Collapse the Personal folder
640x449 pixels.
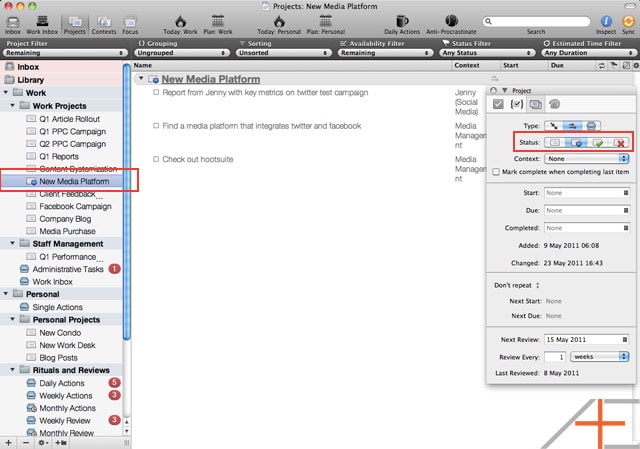tap(6, 293)
